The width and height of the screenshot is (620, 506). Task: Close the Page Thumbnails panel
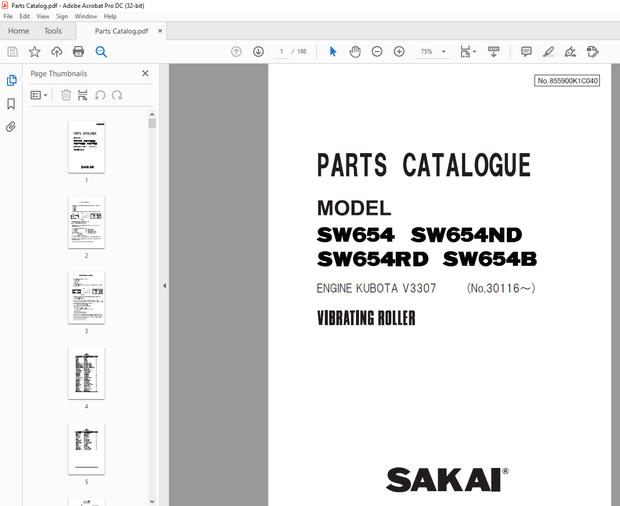click(x=145, y=74)
